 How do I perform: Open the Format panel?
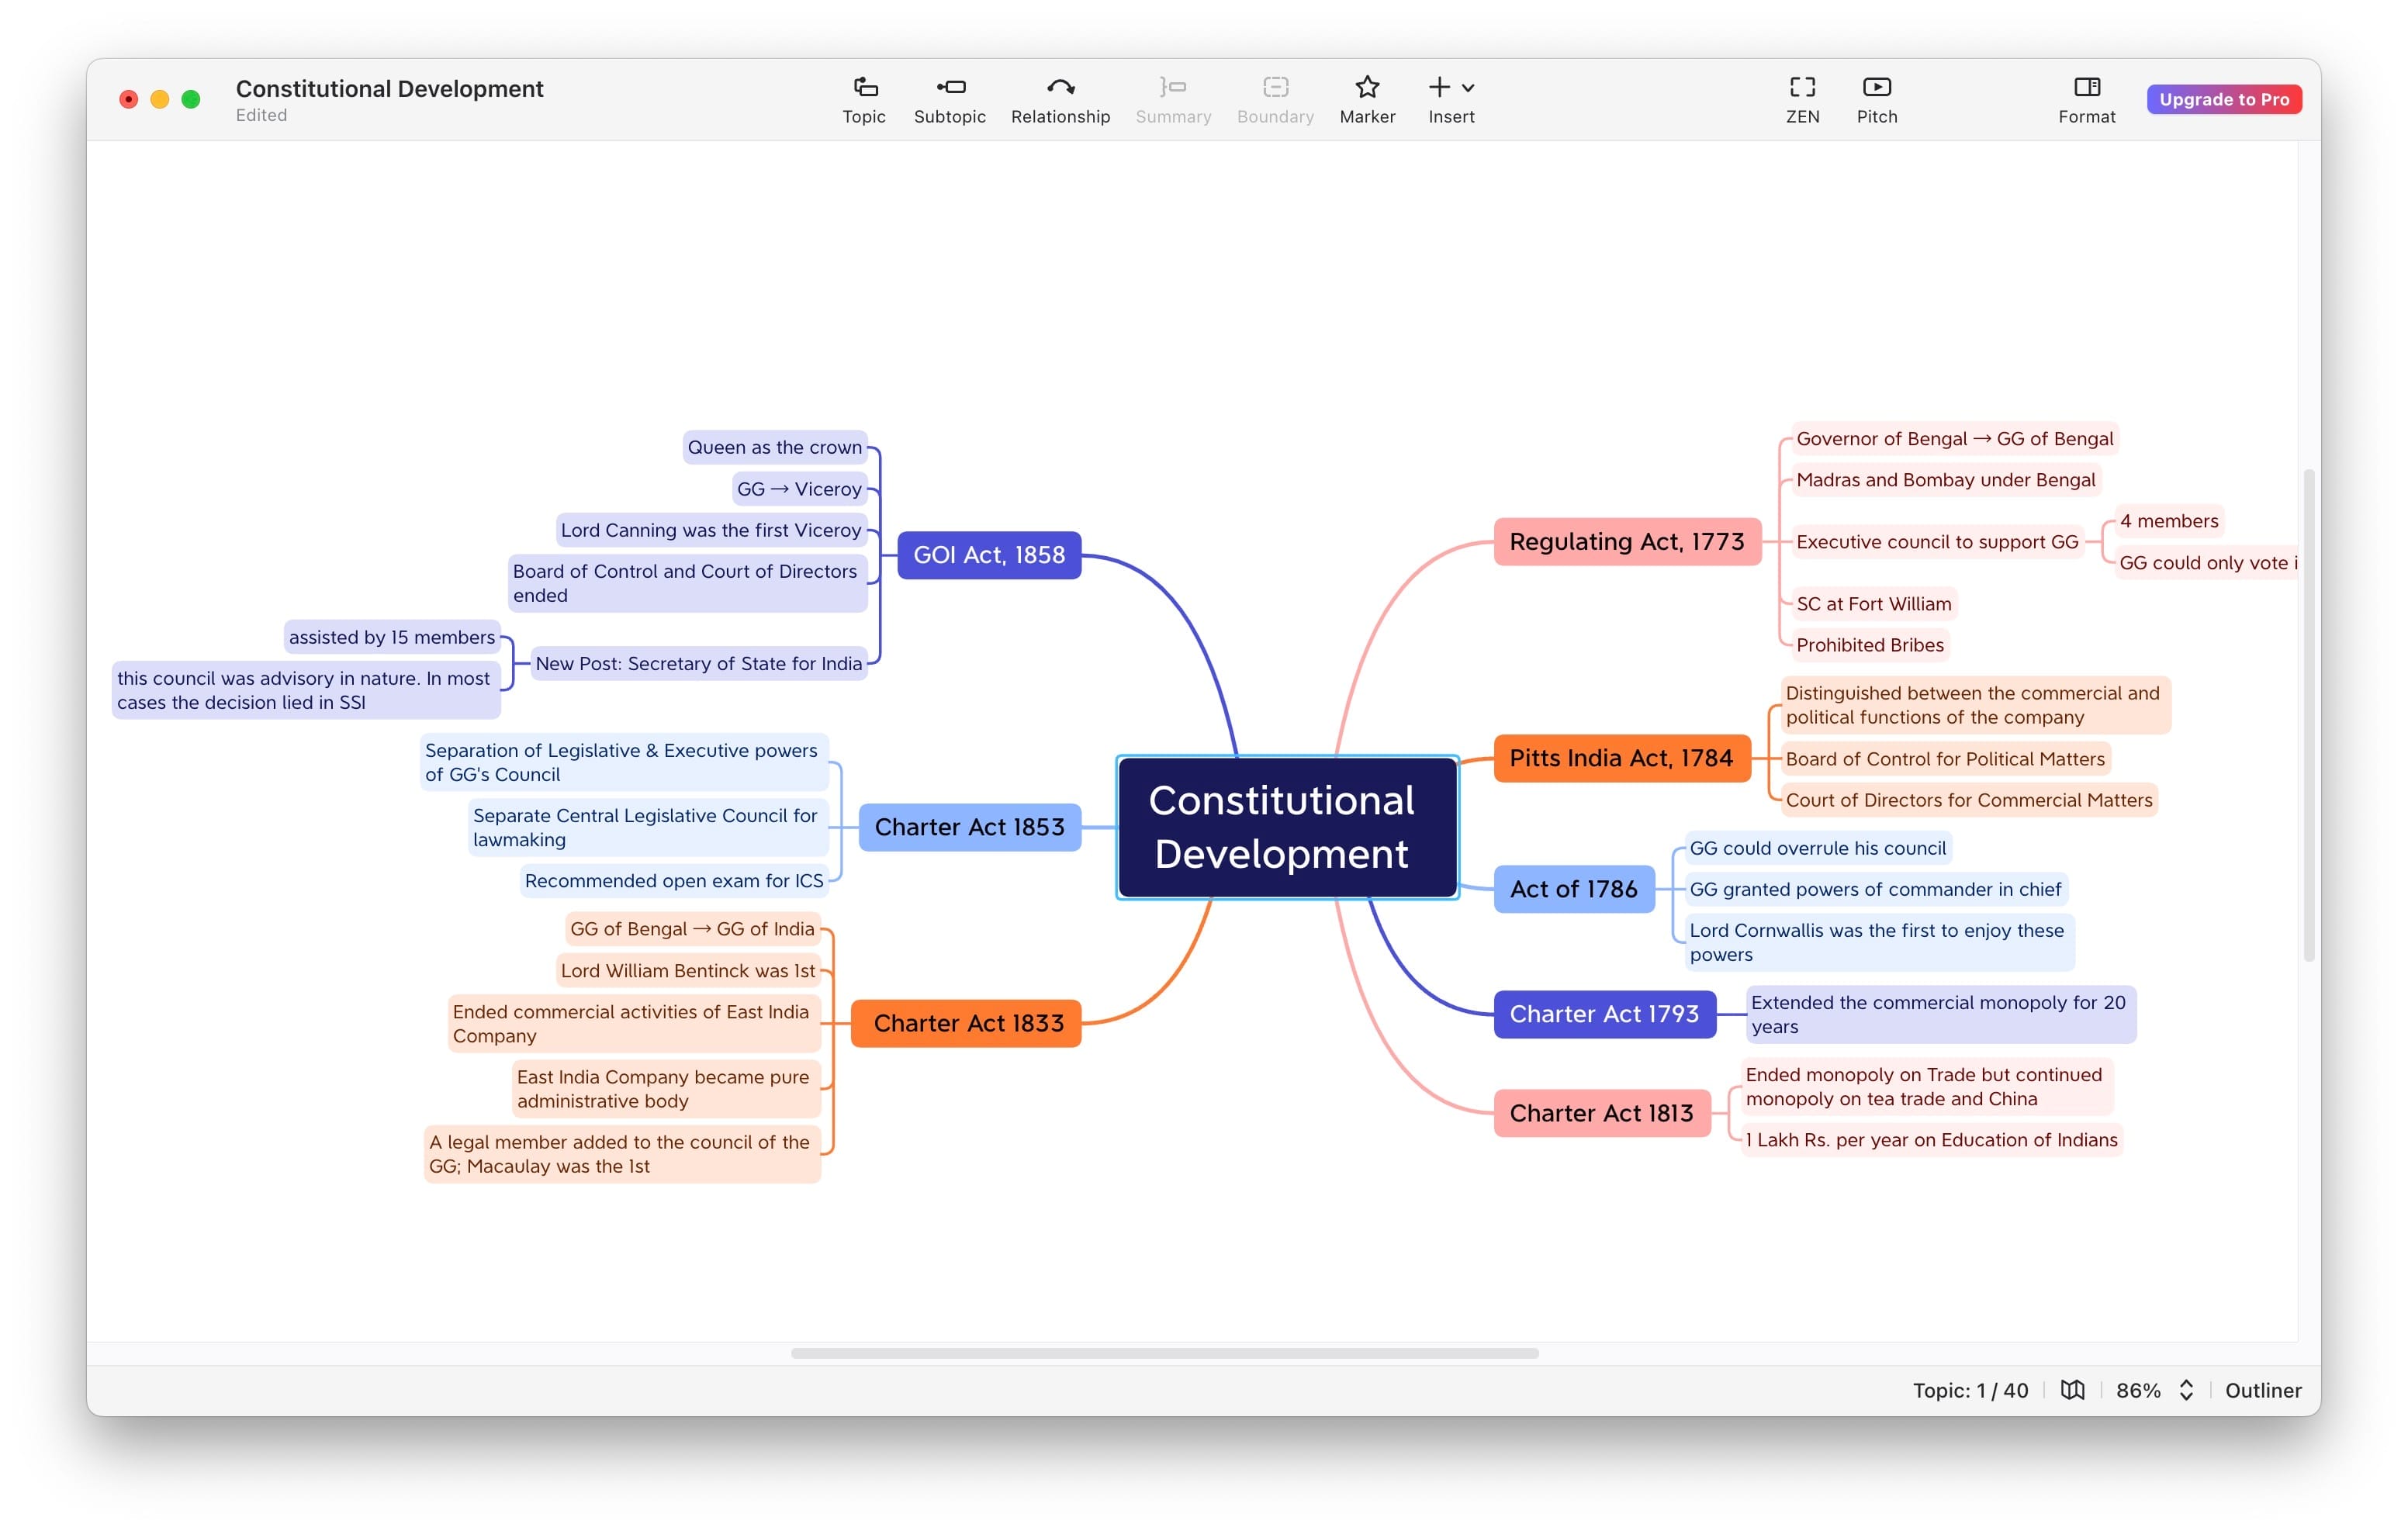tap(2087, 97)
